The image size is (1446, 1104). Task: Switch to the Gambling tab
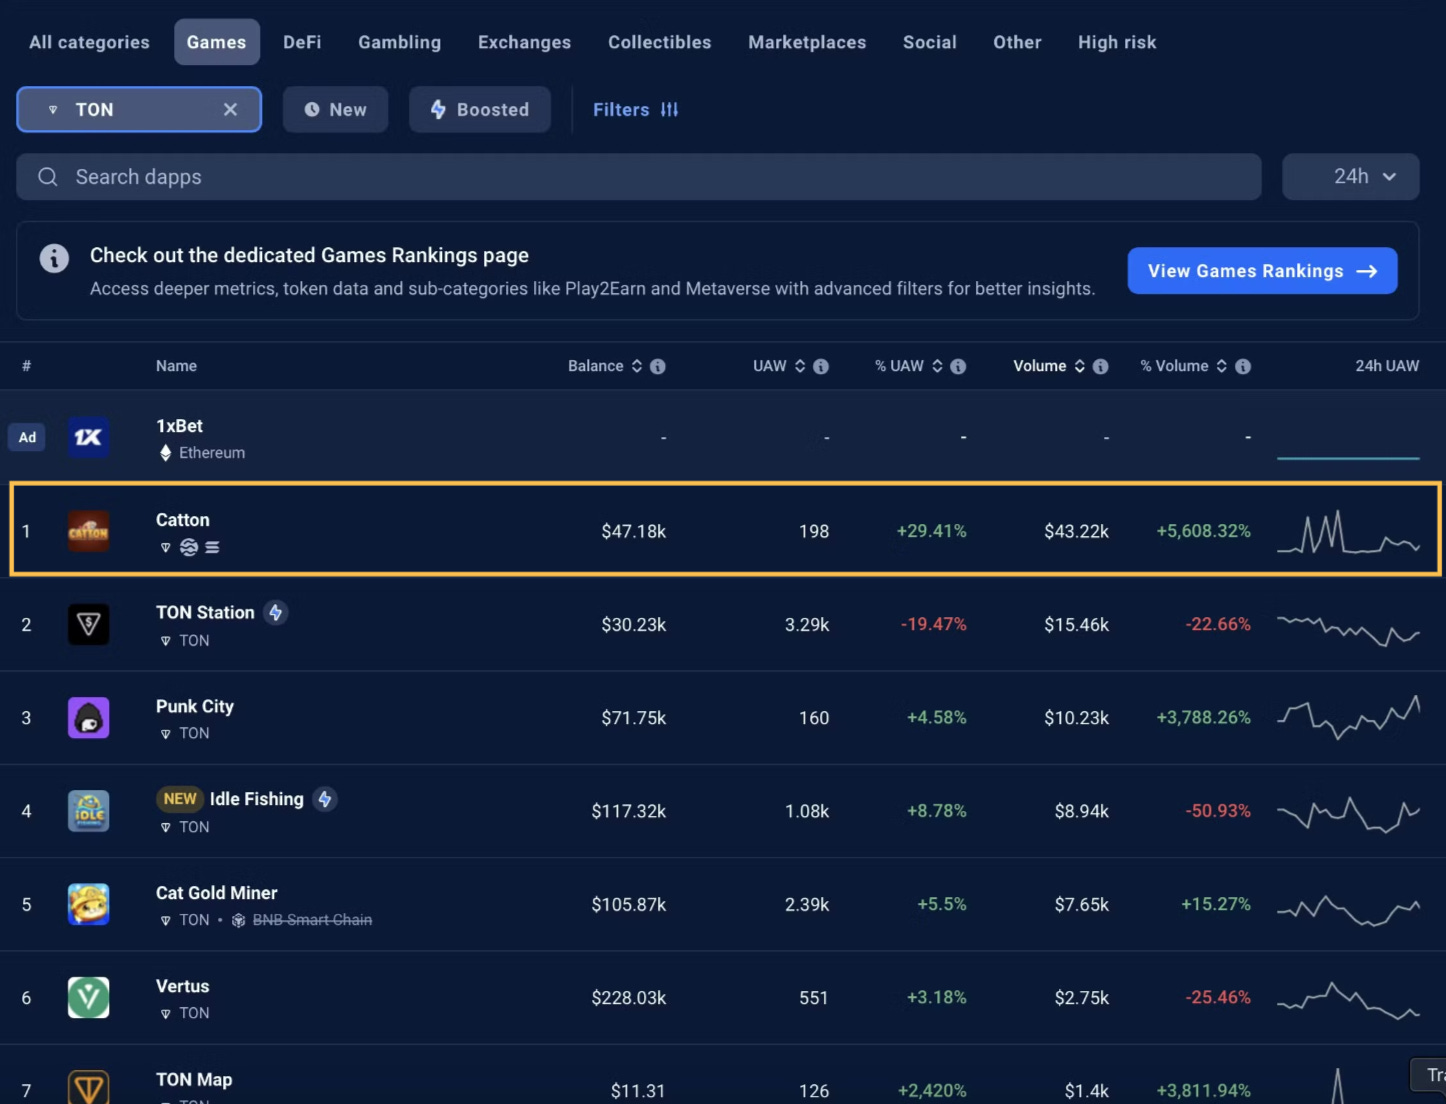tap(399, 42)
